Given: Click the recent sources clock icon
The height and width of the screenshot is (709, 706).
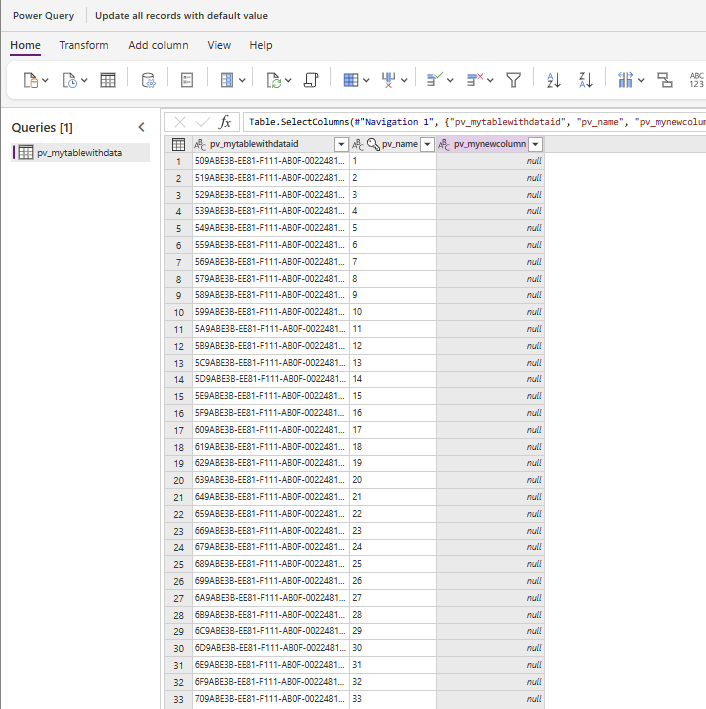Looking at the screenshot, I should click(x=70, y=80).
